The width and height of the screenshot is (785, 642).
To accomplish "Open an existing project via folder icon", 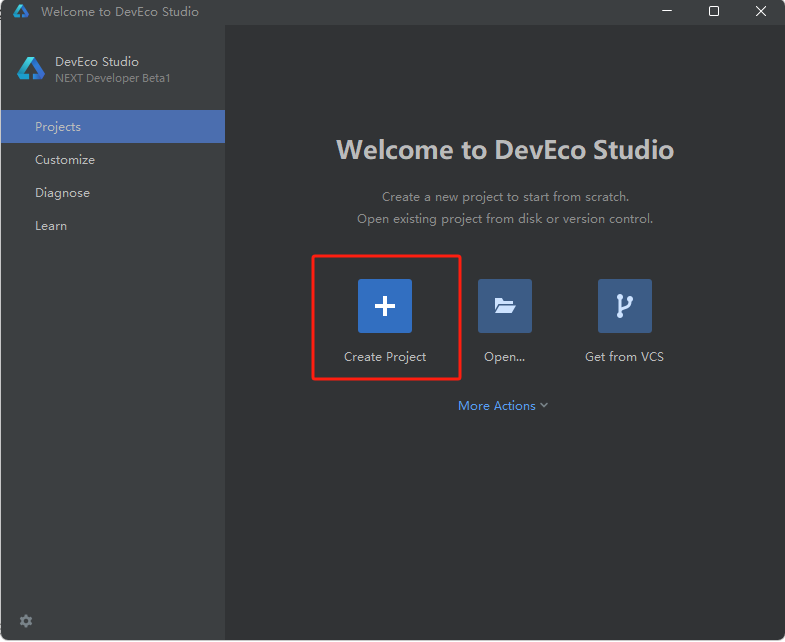I will pyautogui.click(x=505, y=306).
